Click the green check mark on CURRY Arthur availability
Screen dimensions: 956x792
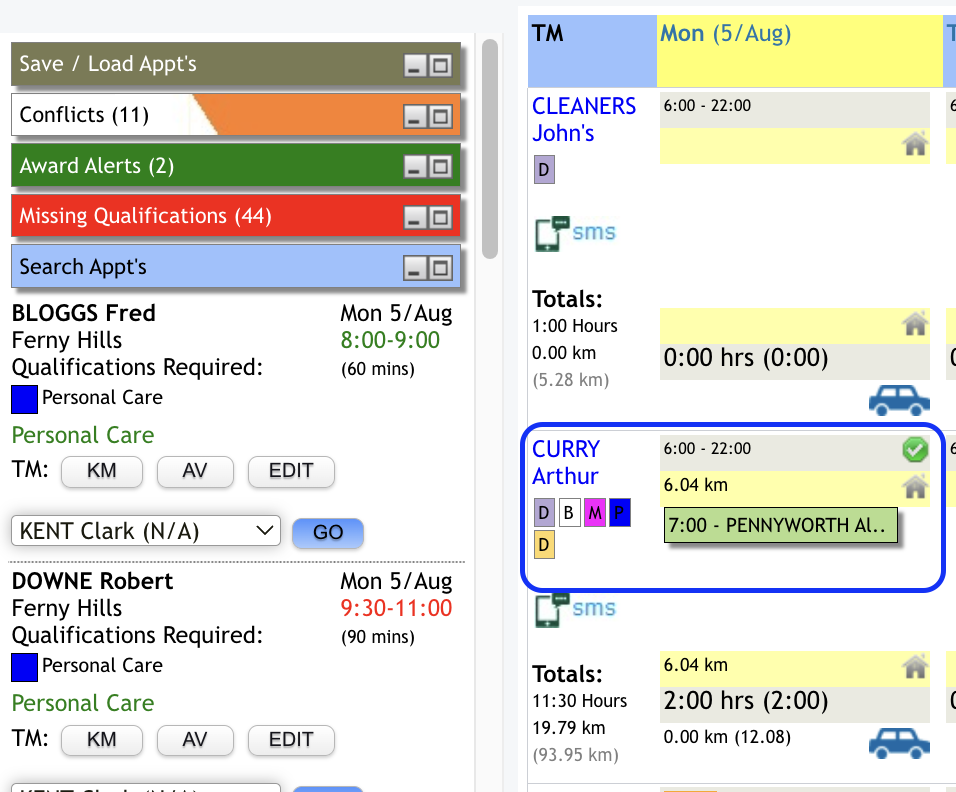click(915, 450)
